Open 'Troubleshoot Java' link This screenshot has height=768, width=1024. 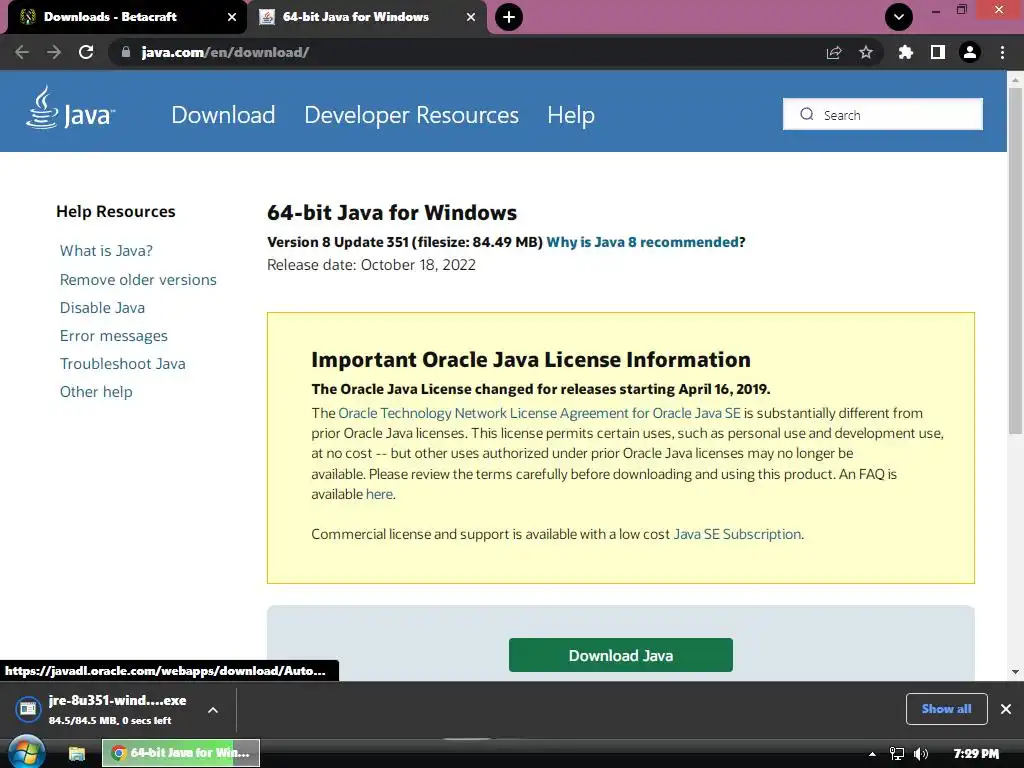point(123,364)
